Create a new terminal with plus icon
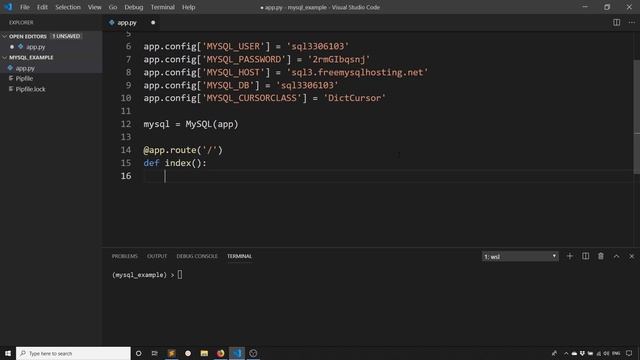The height and width of the screenshot is (360, 640). tap(570, 256)
